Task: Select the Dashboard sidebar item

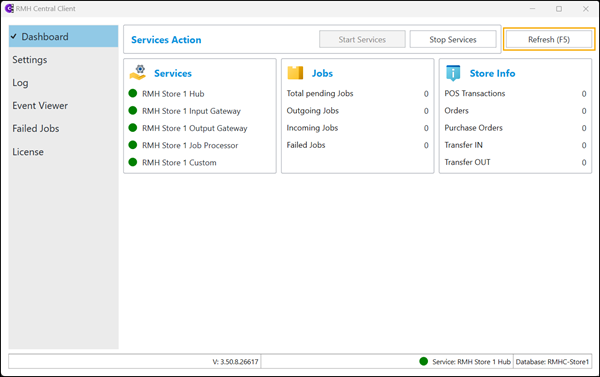Action: (64, 36)
